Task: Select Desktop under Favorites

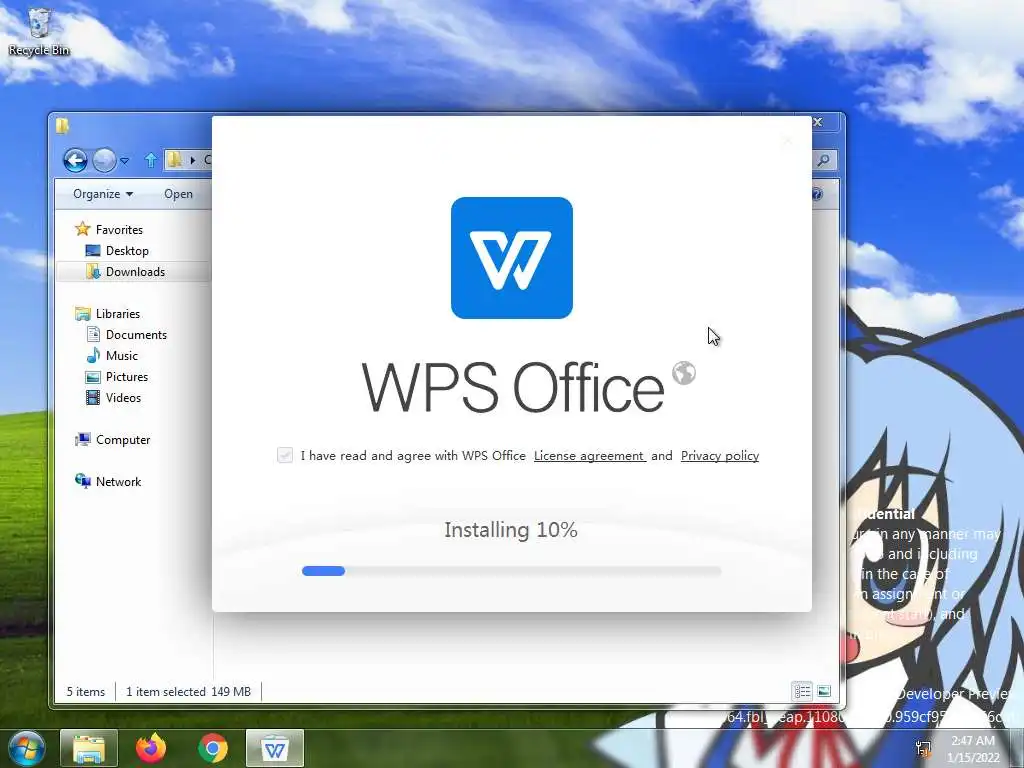Action: click(x=127, y=251)
